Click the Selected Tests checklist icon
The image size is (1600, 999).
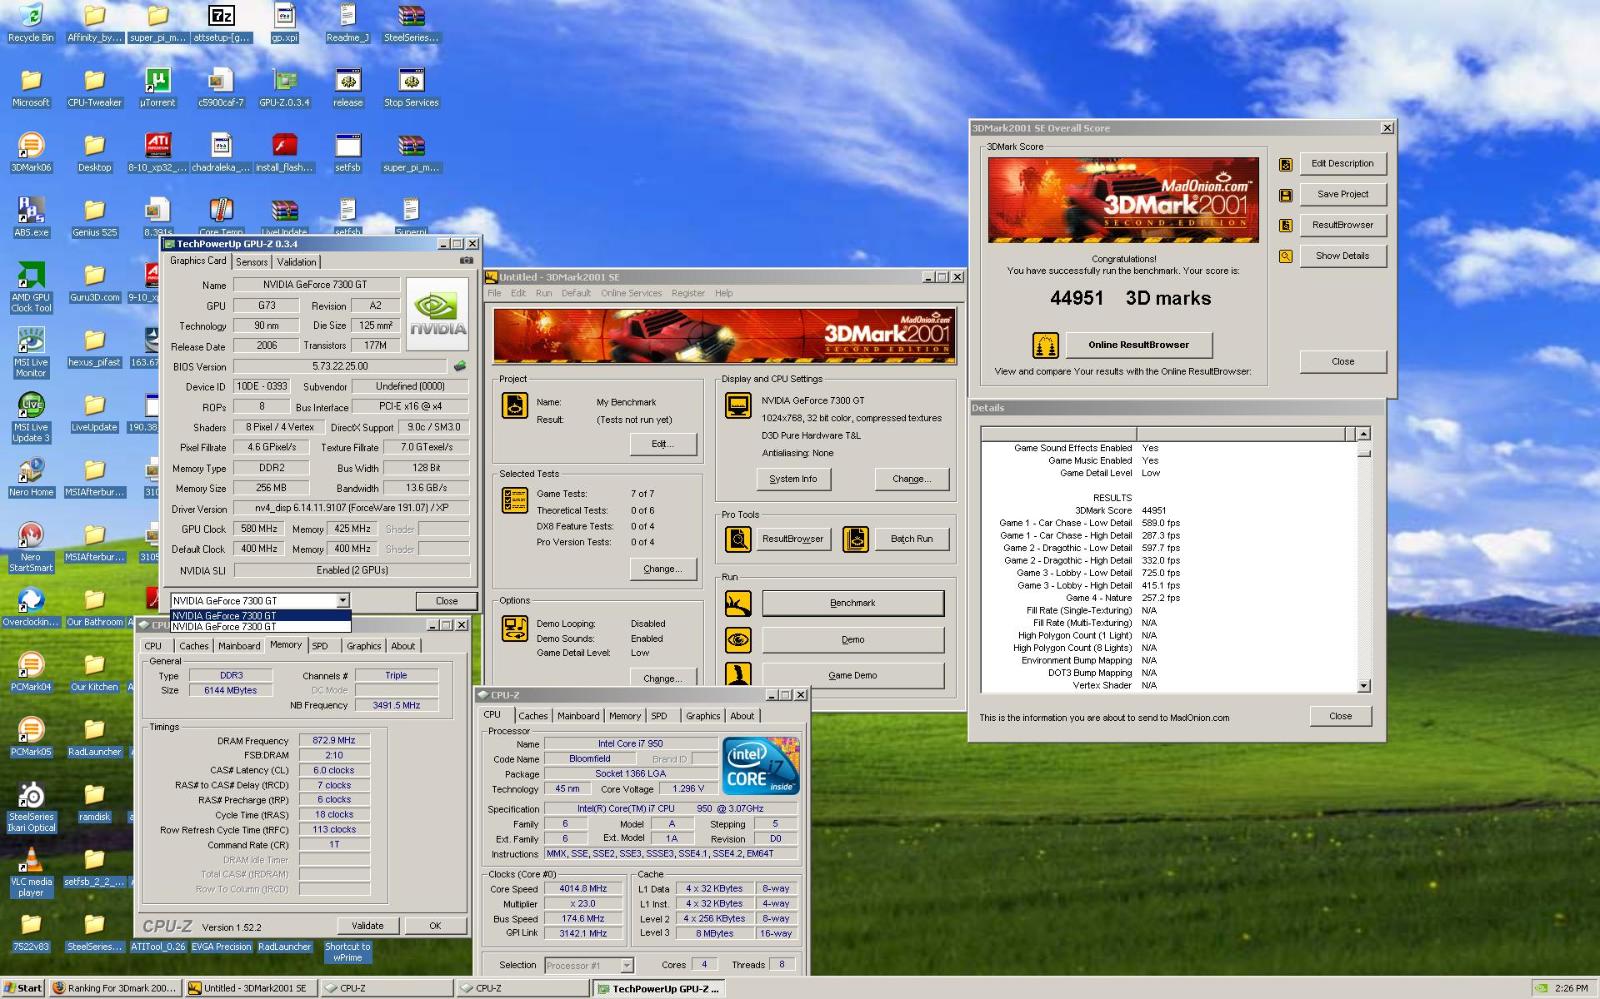click(515, 500)
